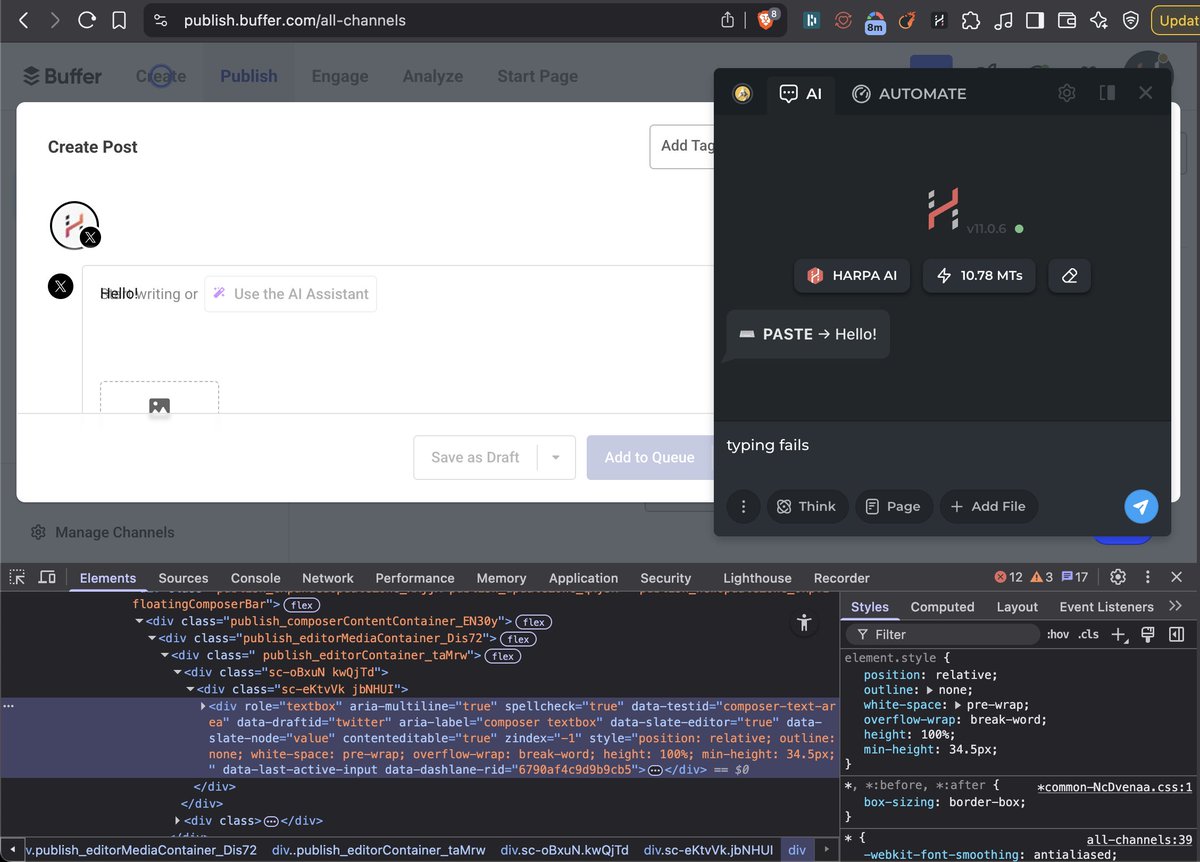Open the Engage tab in Buffer
Image resolution: width=1200 pixels, height=862 pixels.
[x=340, y=76]
